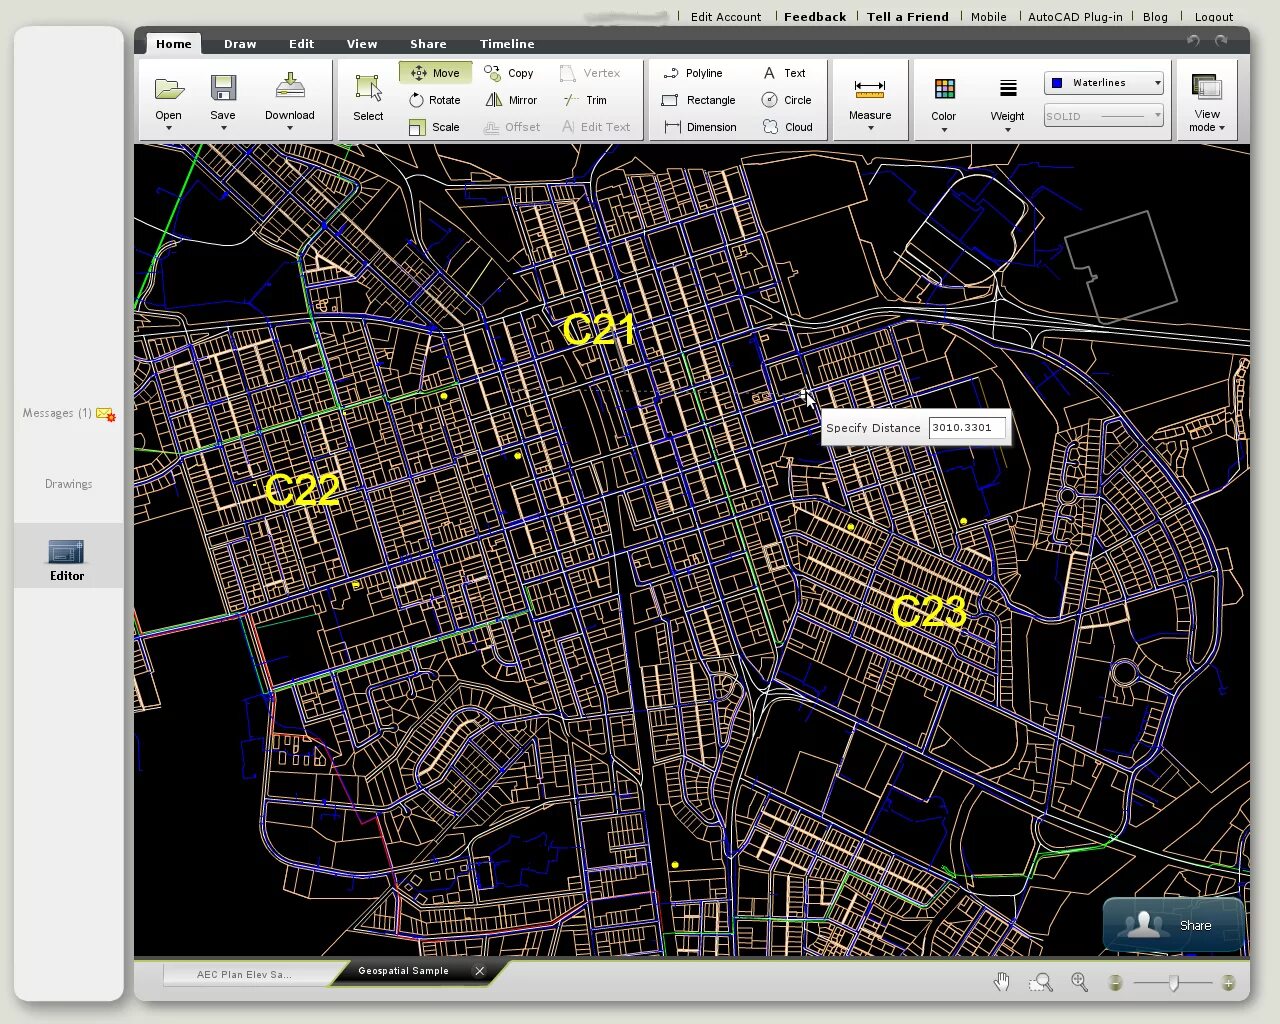This screenshot has height=1024, width=1280.
Task: Choose the Rotate tool
Action: [x=435, y=100]
